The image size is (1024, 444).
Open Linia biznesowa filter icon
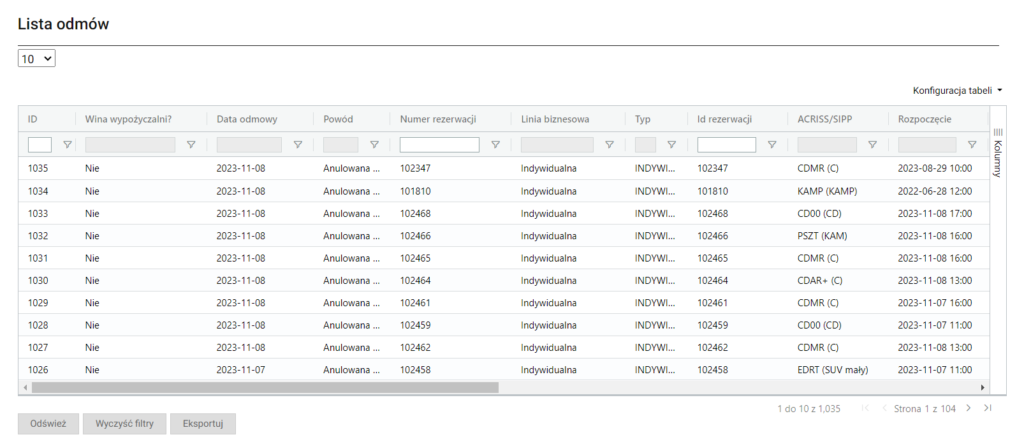tap(609, 145)
